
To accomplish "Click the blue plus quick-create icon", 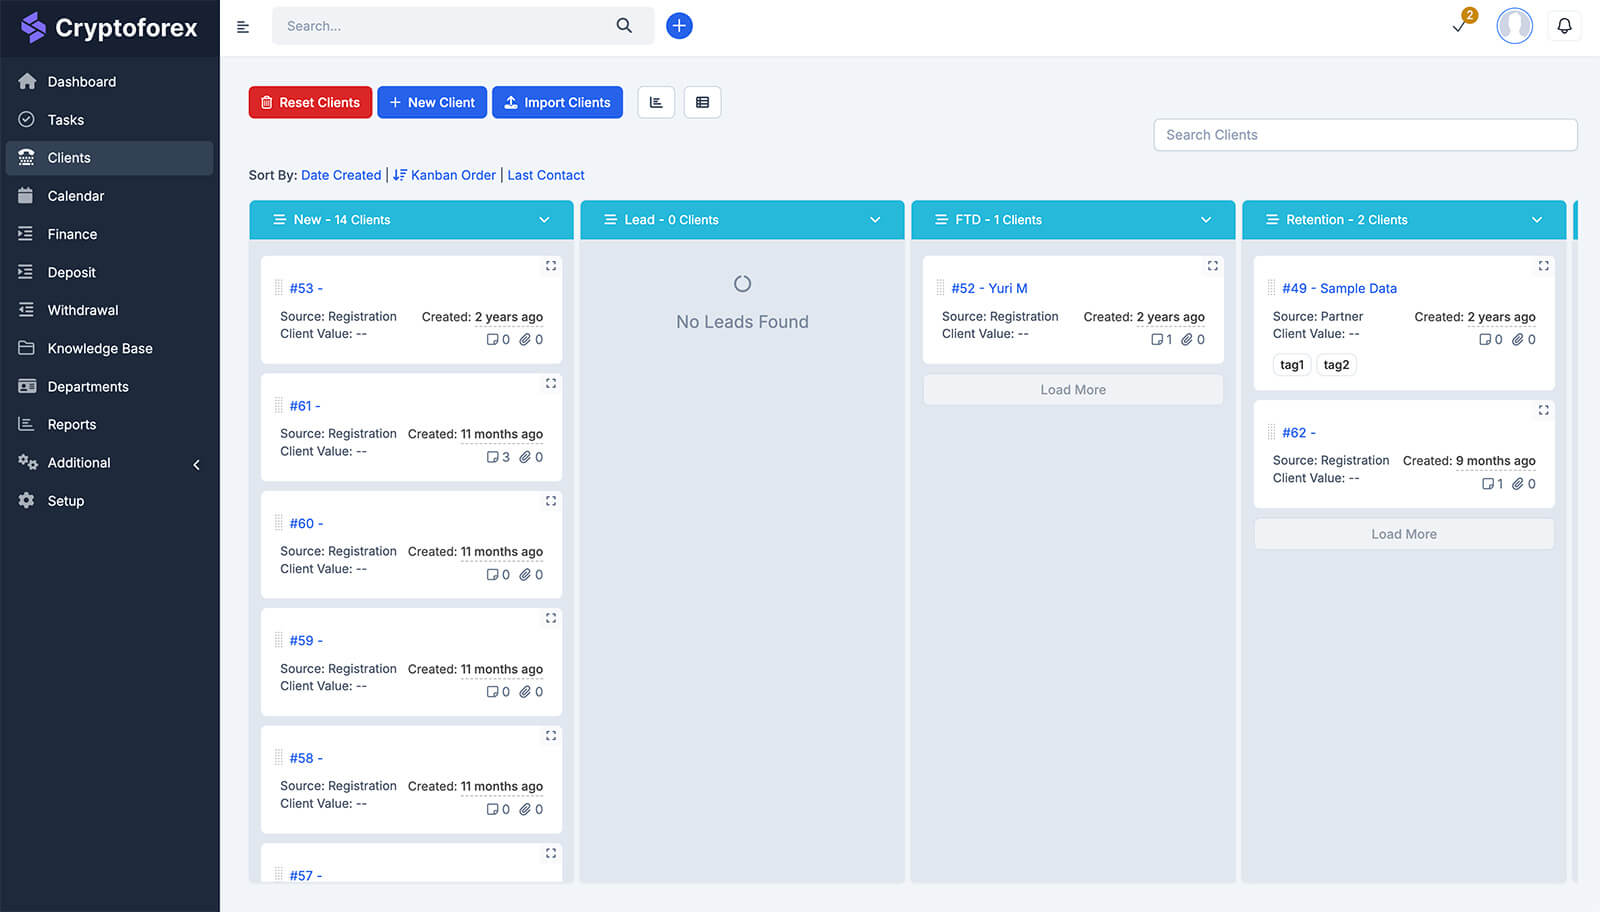I will coord(680,25).
